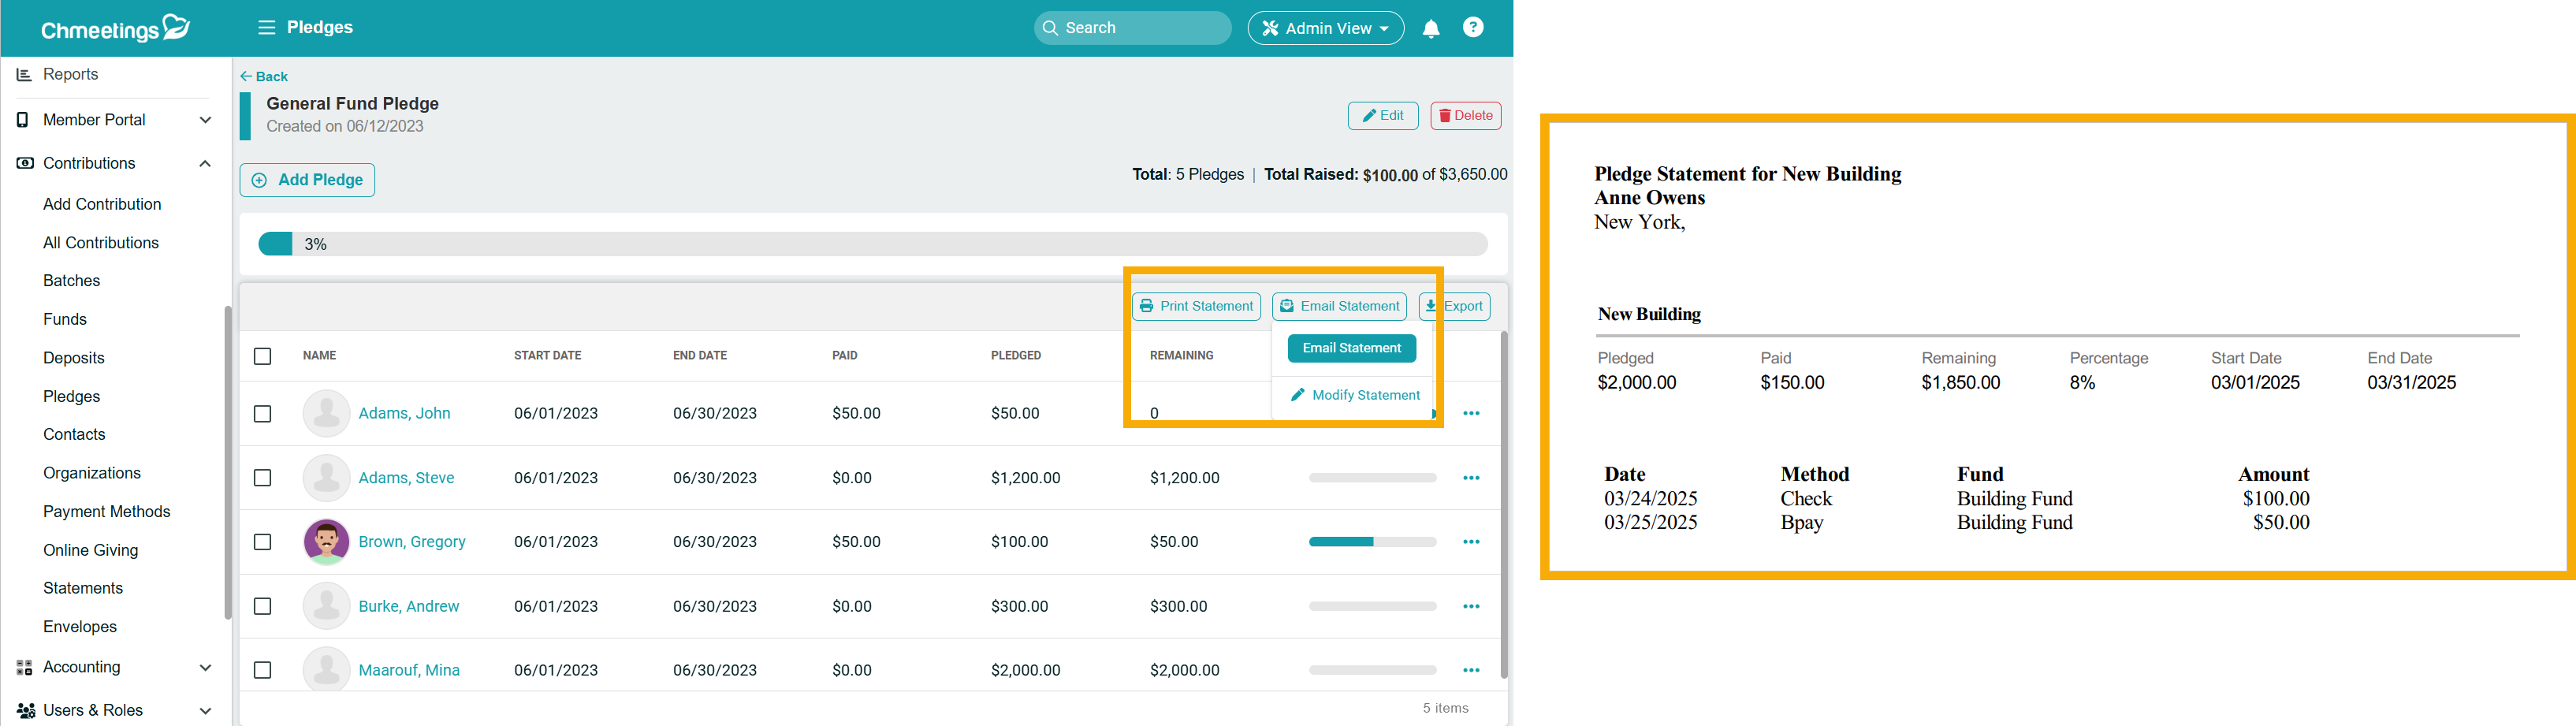Sort by START DATE column header

(x=548, y=356)
